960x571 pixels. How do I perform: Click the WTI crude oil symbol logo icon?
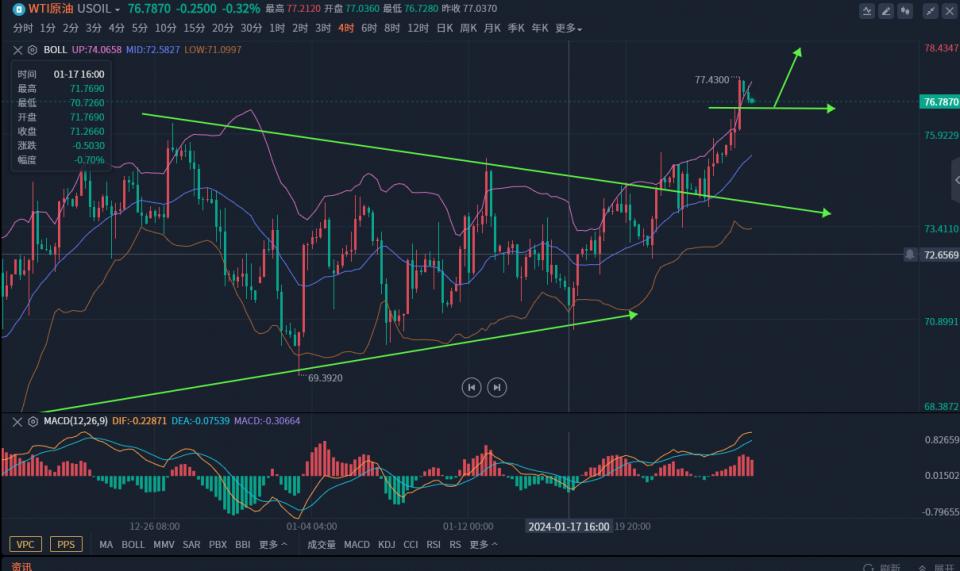pyautogui.click(x=18, y=9)
